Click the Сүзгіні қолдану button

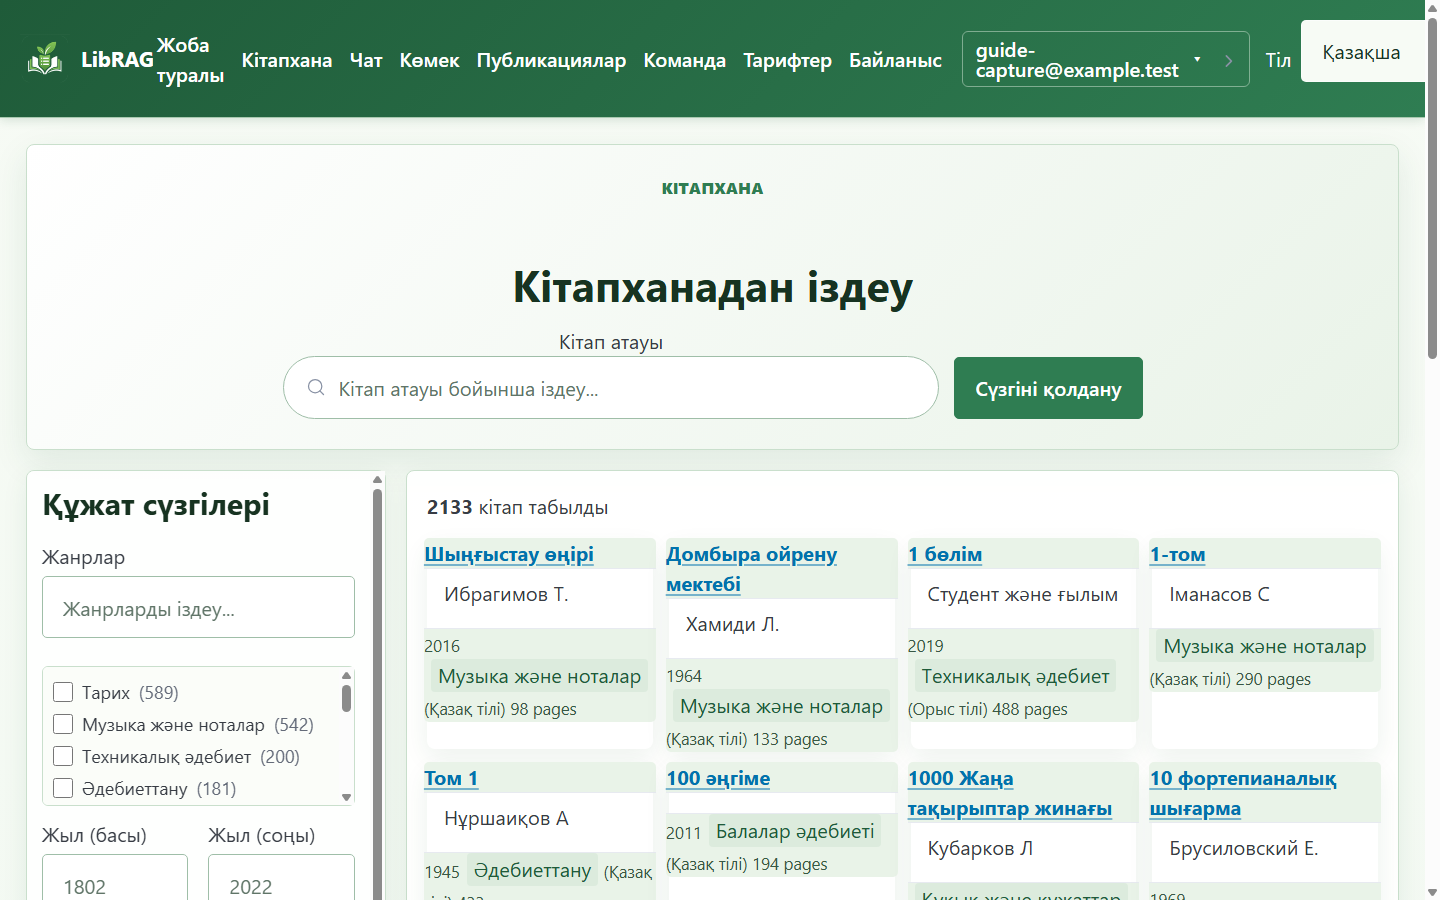[x=1048, y=388]
